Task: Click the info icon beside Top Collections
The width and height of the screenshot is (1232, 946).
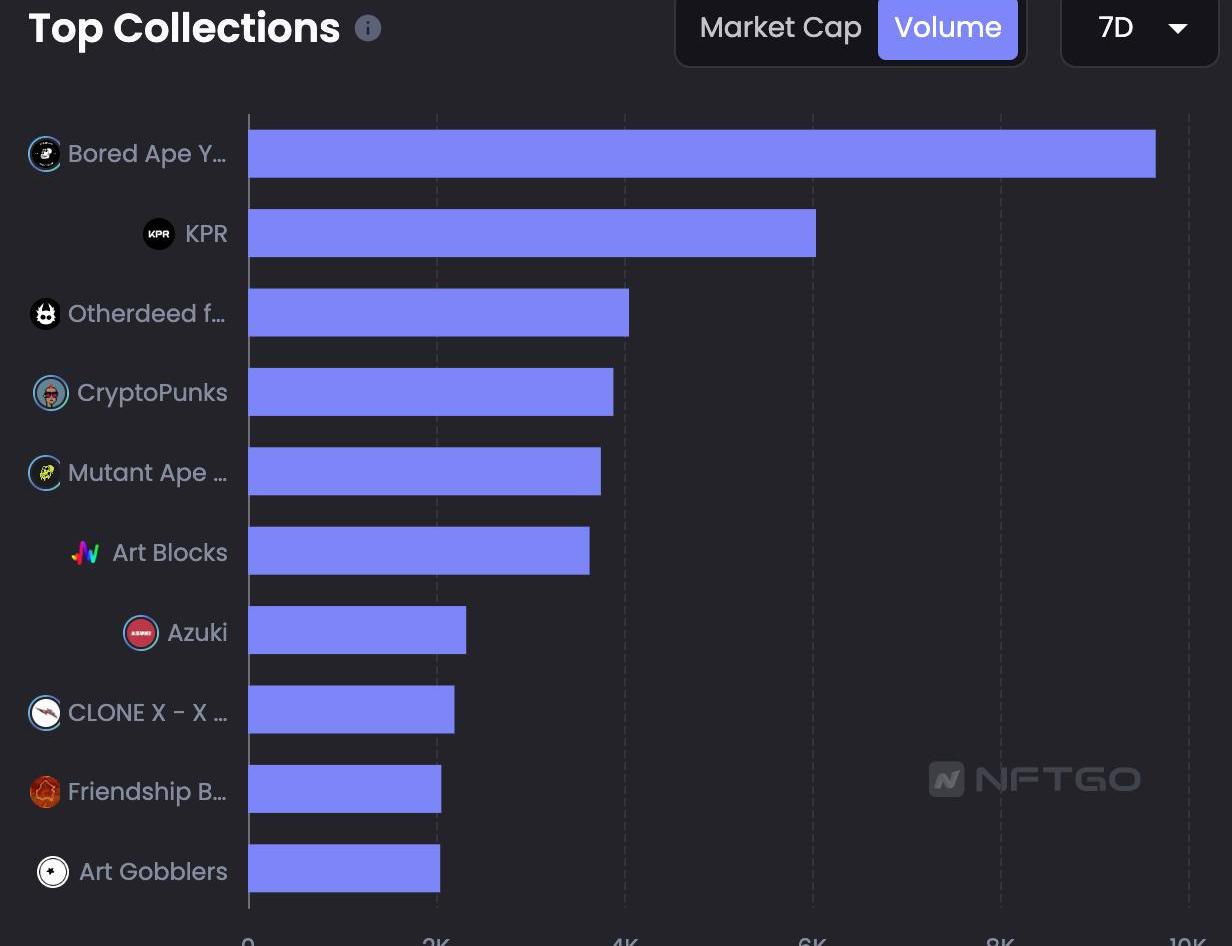Action: pos(368,28)
